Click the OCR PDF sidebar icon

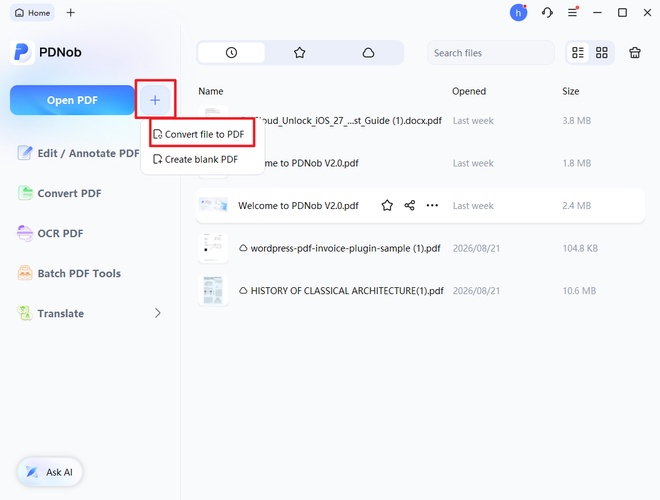tap(25, 233)
